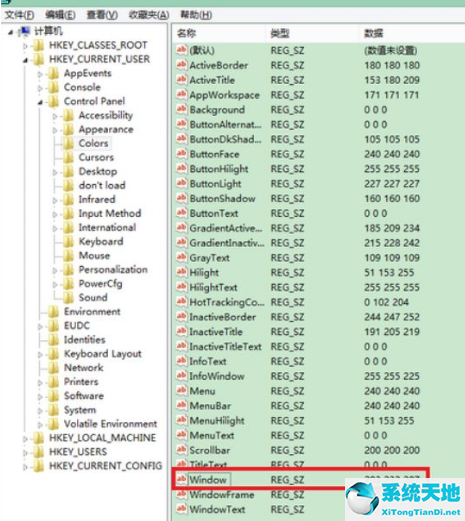This screenshot has width=465, height=521.
Task: Expand the AppEvents key arrow
Action: coord(40,74)
